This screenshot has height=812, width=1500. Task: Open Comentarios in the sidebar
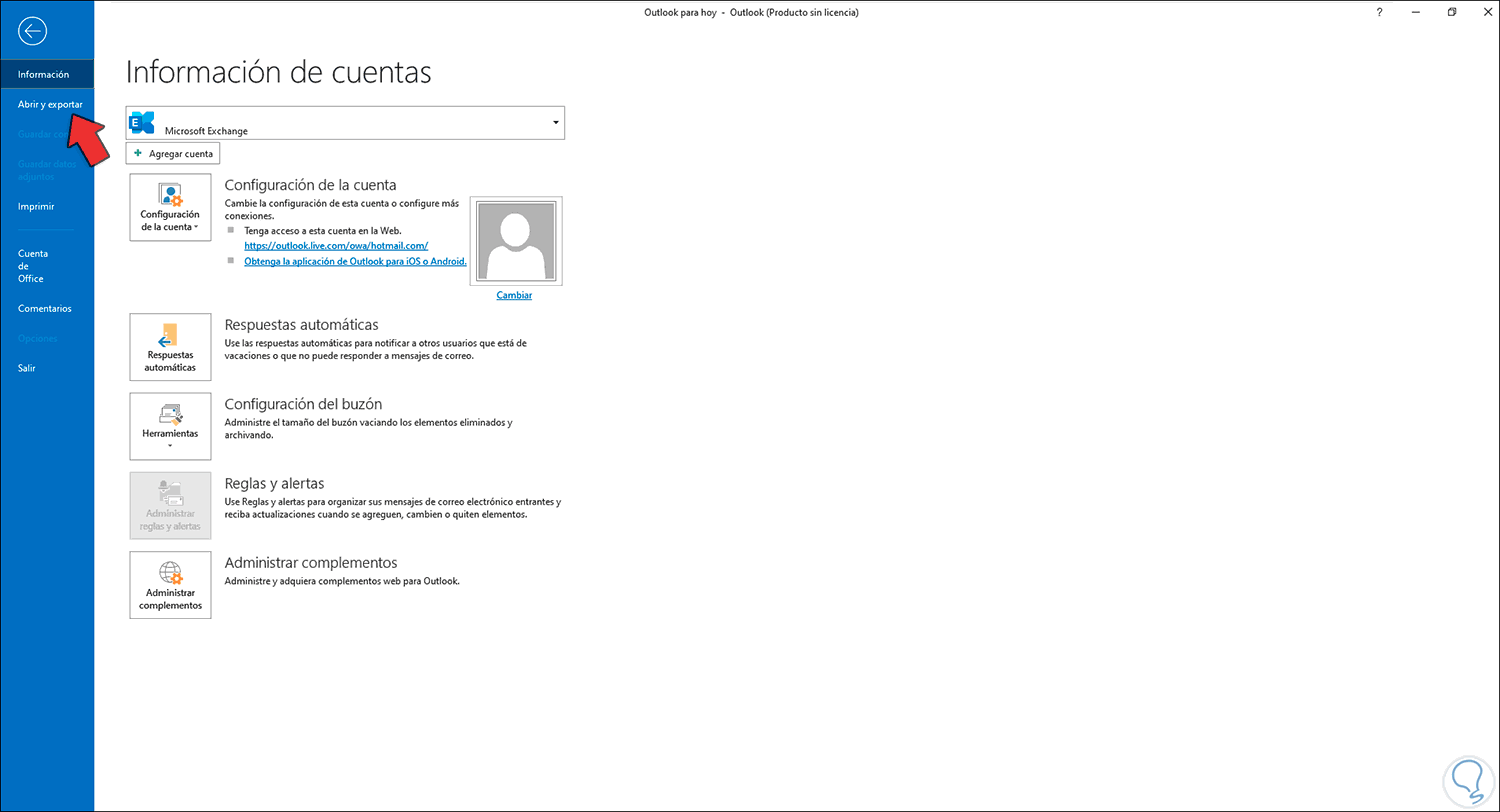tap(47, 308)
